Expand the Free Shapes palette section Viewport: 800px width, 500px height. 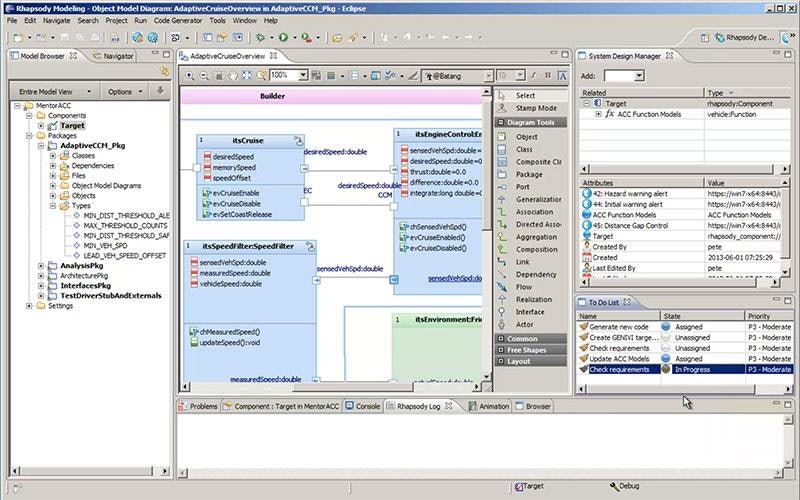click(501, 350)
